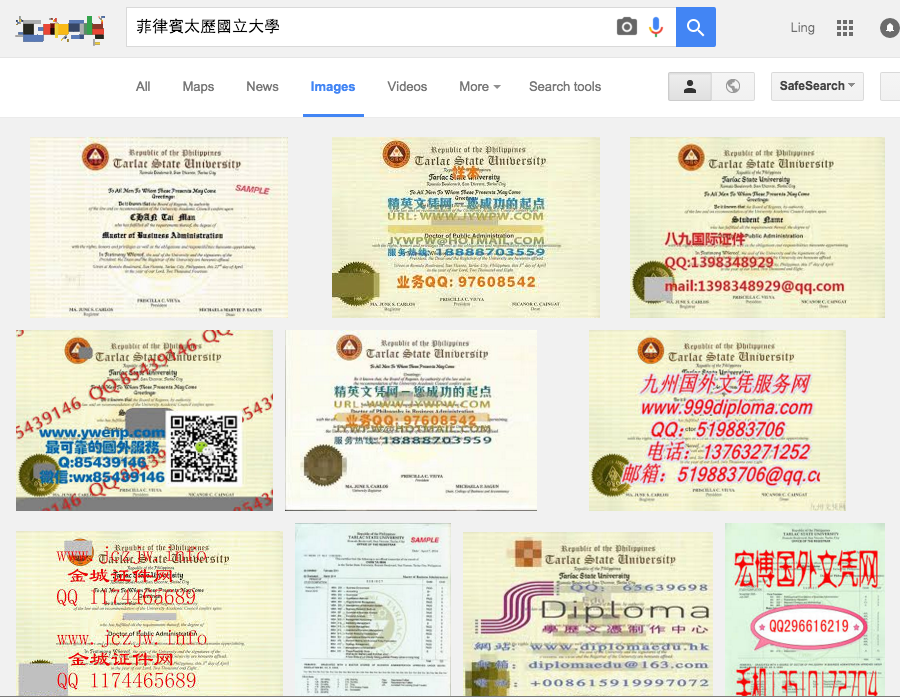Viewport: 900px width, 697px height.
Task: Open the transcript with QQ296616219 bubble
Action: pos(805,610)
